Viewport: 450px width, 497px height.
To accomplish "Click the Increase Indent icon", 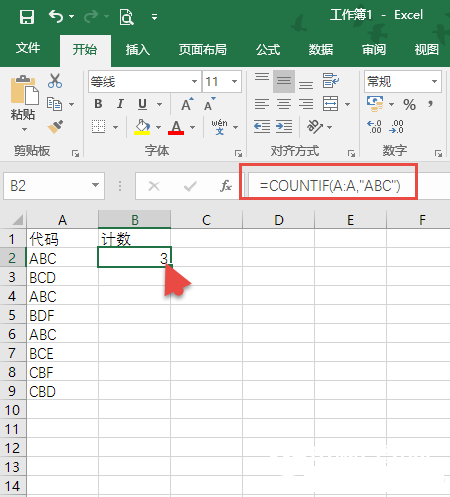I will pos(284,127).
